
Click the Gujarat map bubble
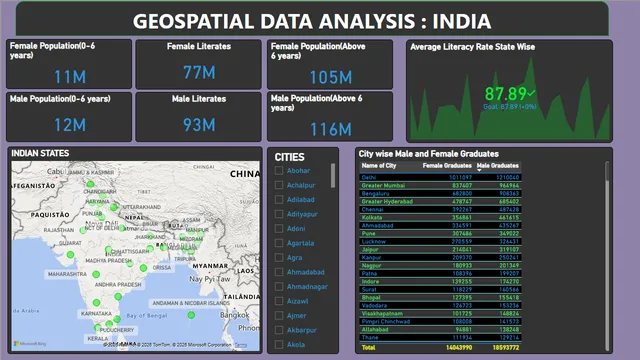coord(70,255)
